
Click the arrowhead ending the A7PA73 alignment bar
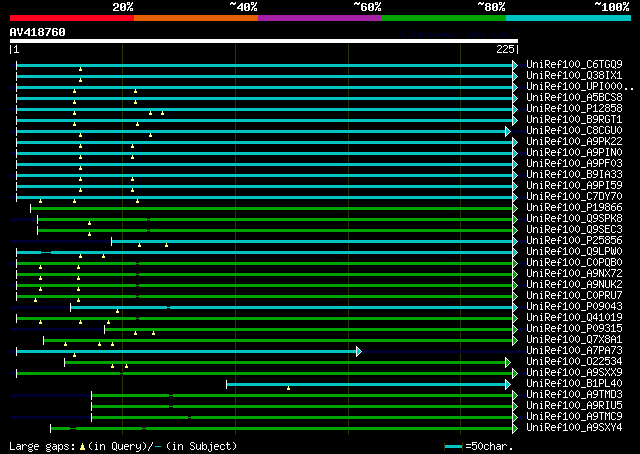click(359, 352)
